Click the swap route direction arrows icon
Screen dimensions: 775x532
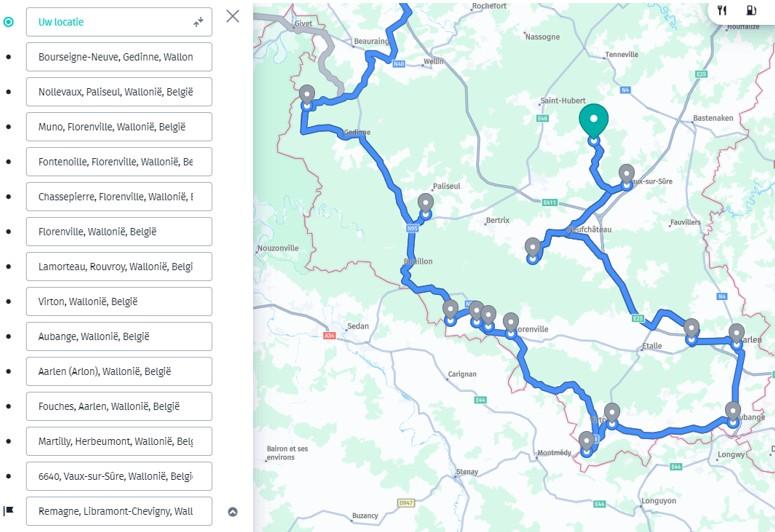click(x=199, y=22)
